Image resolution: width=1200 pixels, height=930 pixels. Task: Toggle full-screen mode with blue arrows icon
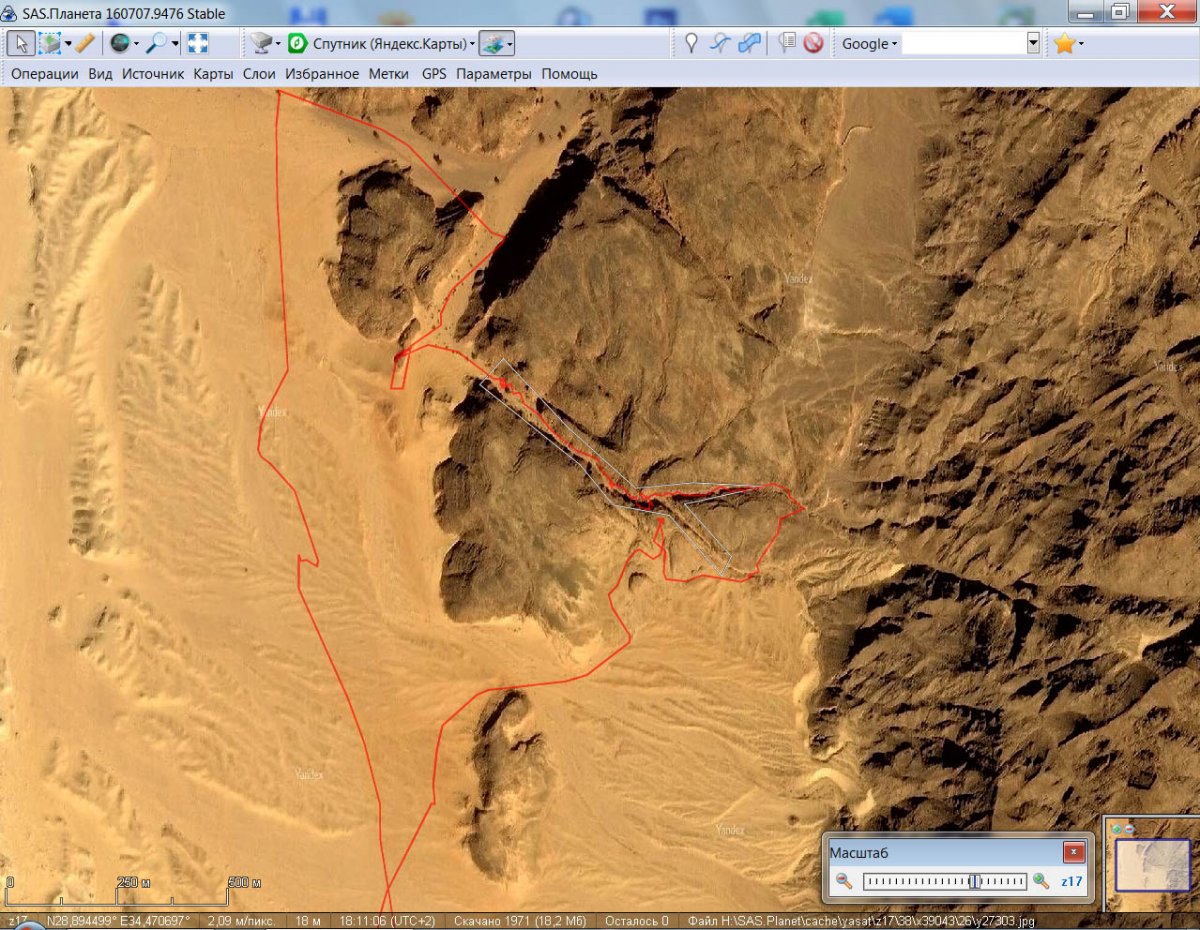pyautogui.click(x=197, y=43)
